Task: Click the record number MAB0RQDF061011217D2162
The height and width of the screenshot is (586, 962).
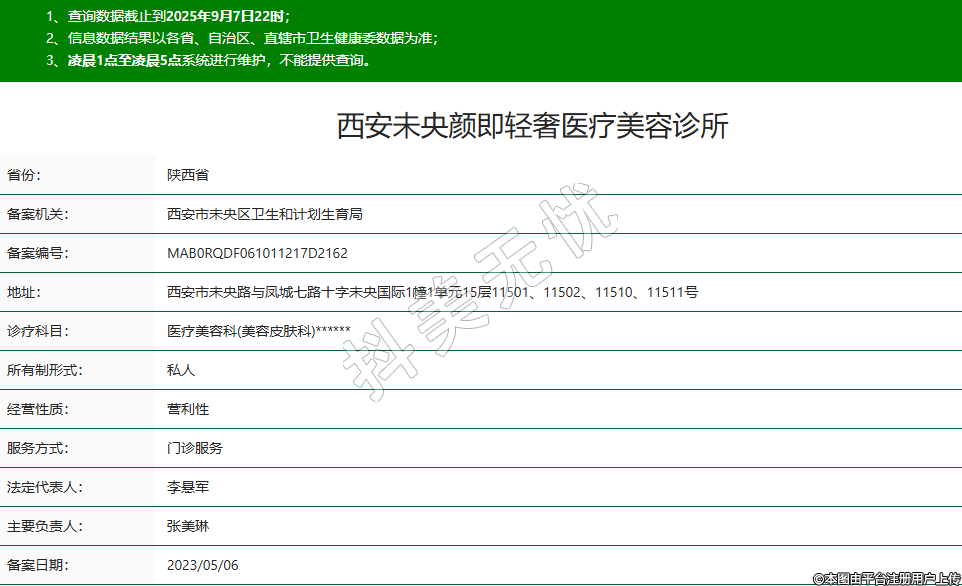Action: [x=257, y=253]
